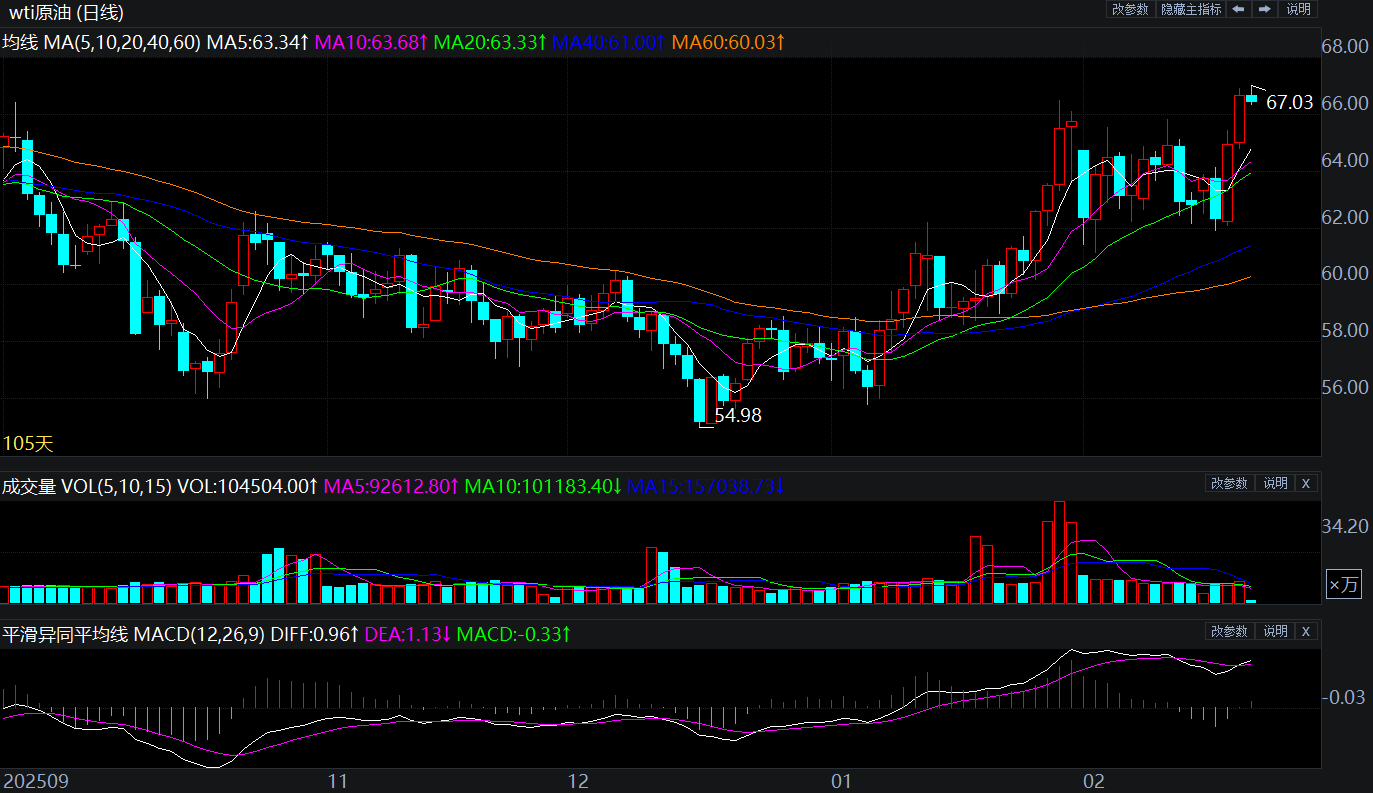The image size is (1373, 793).
Task: Toggle 隐藏主指标 to hide main indicator
Action: point(1190,9)
